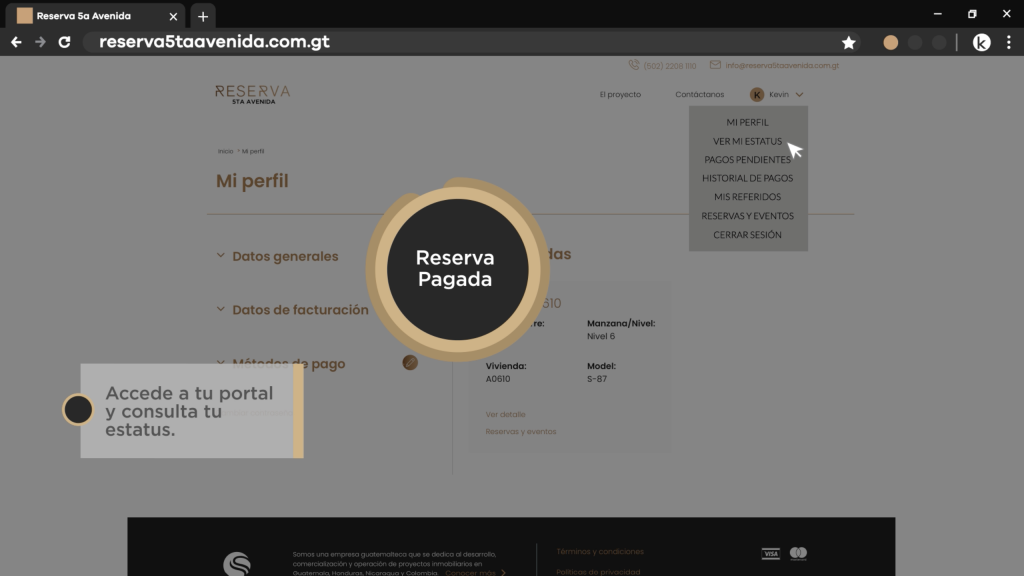This screenshot has height=576, width=1024.
Task: Click phone number (502) 2208 1110
Action: pyautogui.click(x=669, y=65)
